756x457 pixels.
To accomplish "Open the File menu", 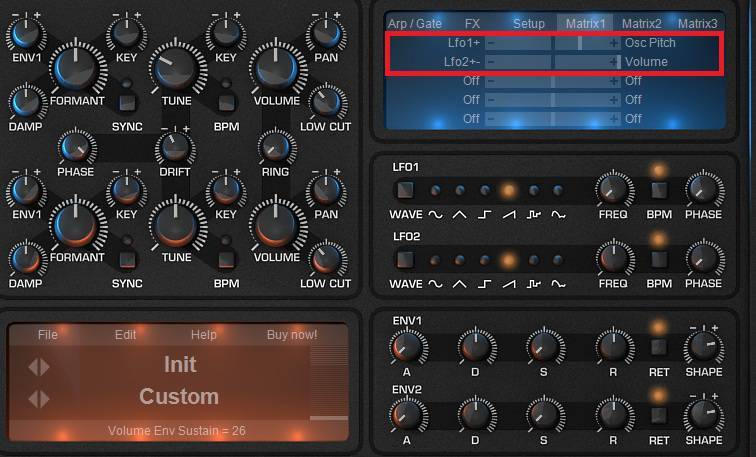I will pos(48,334).
